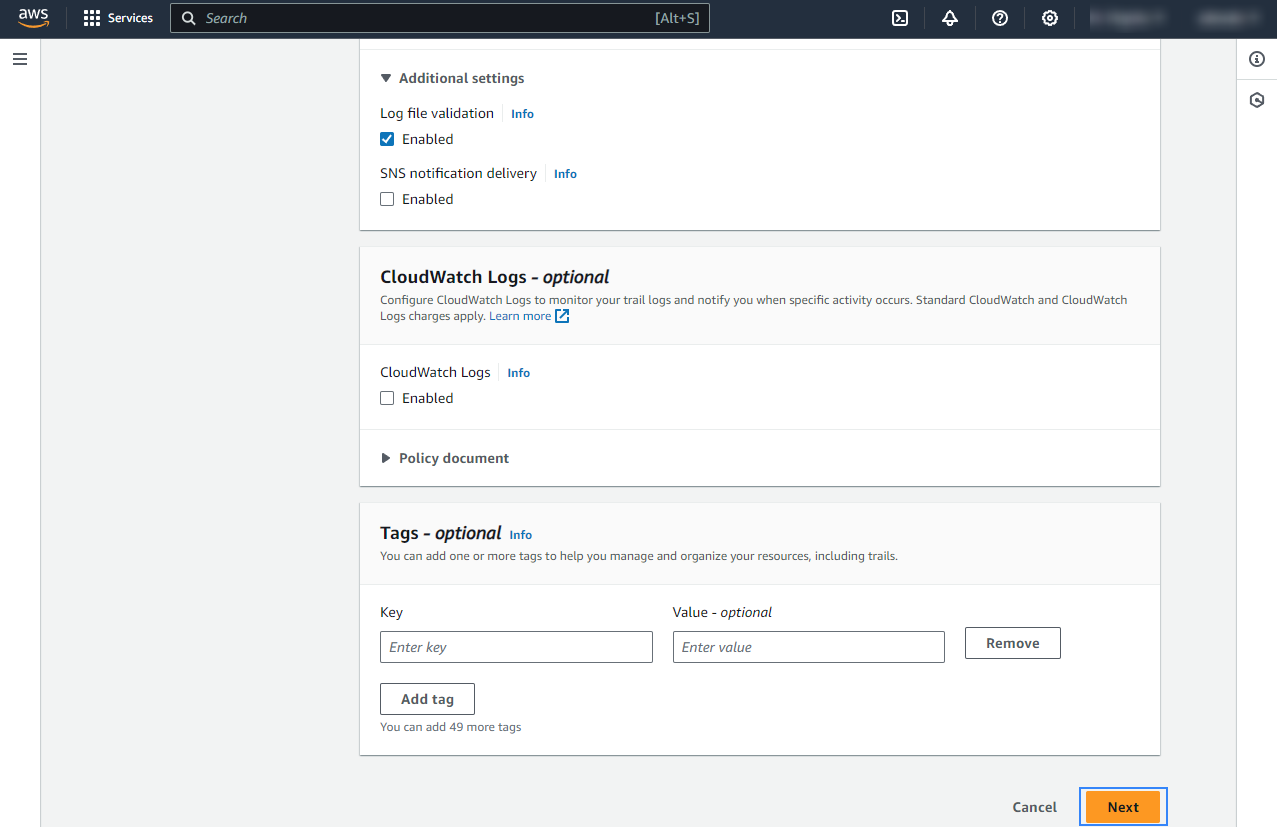Open the left hamburger navigation menu
The image size is (1277, 827).
[x=20, y=59]
